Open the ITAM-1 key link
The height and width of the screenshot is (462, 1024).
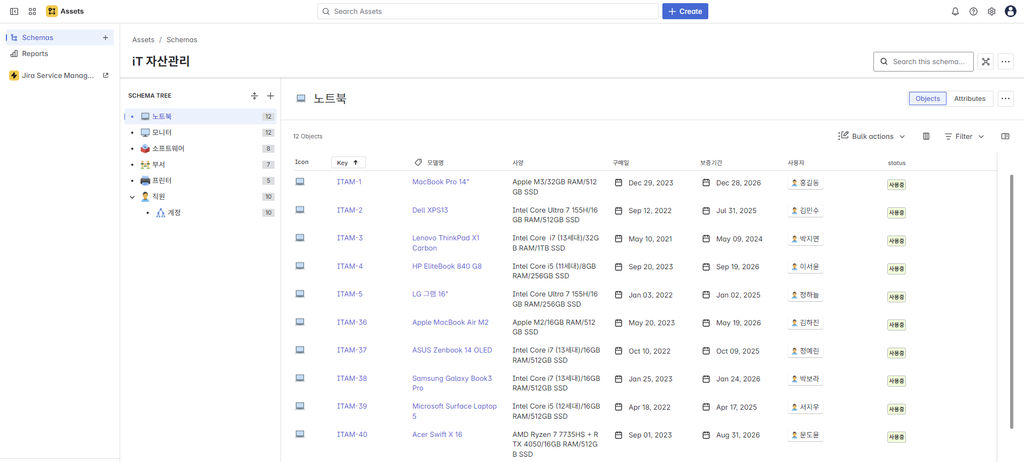pos(349,182)
